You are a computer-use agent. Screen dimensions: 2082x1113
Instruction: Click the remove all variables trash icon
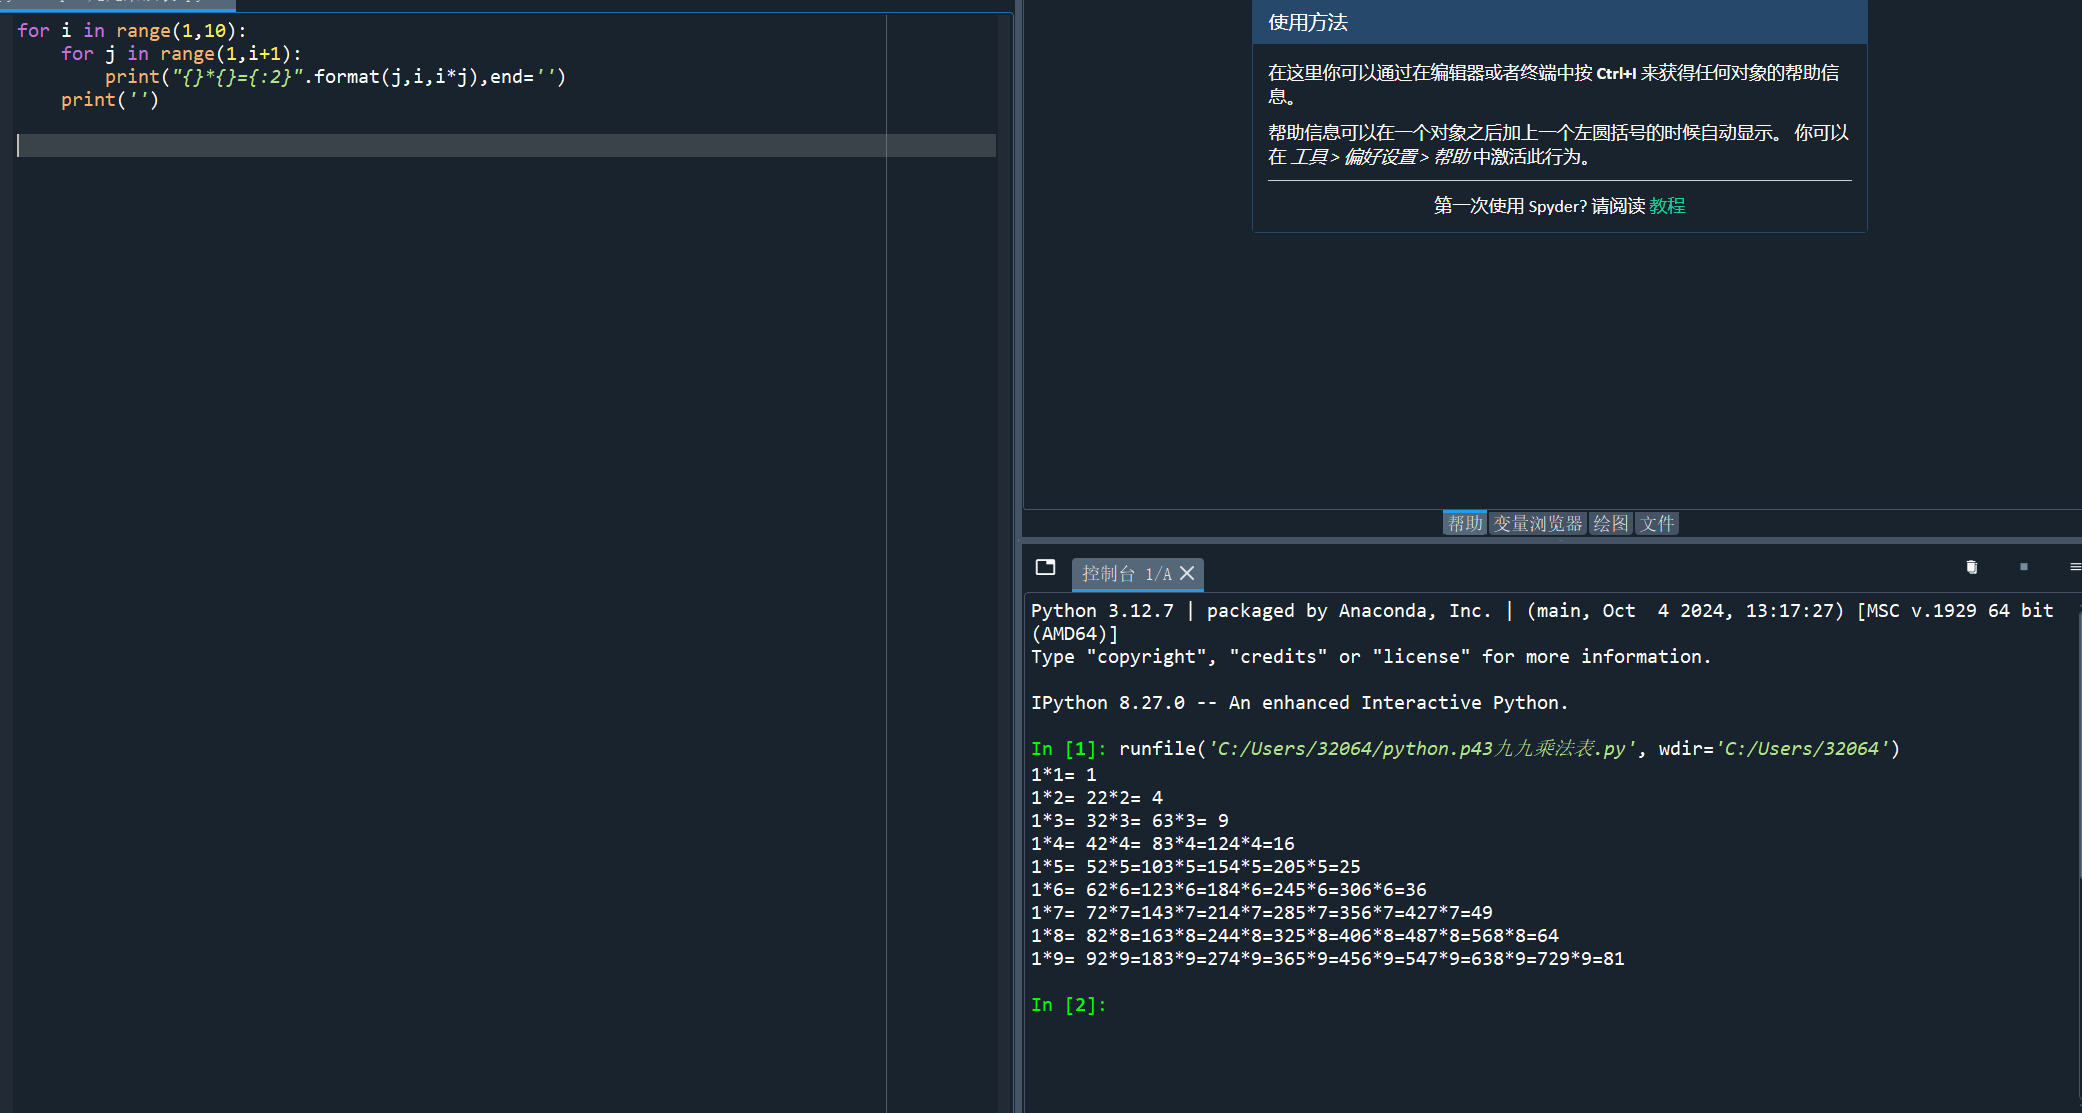tap(1971, 567)
